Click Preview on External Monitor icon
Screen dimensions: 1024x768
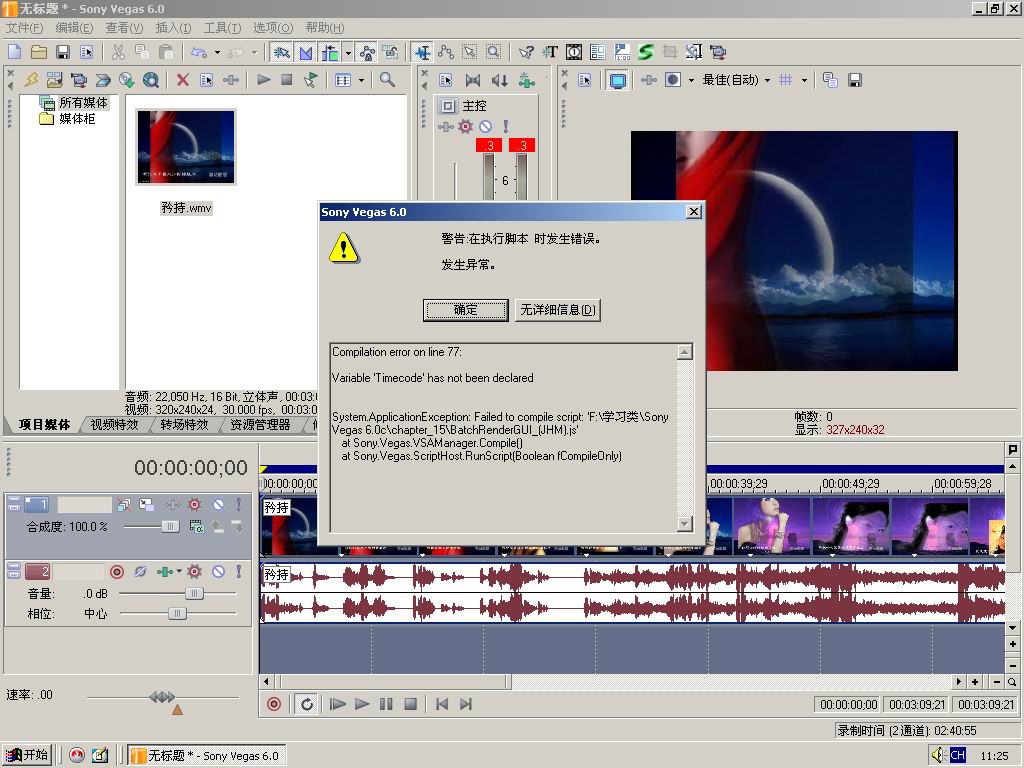tap(617, 80)
